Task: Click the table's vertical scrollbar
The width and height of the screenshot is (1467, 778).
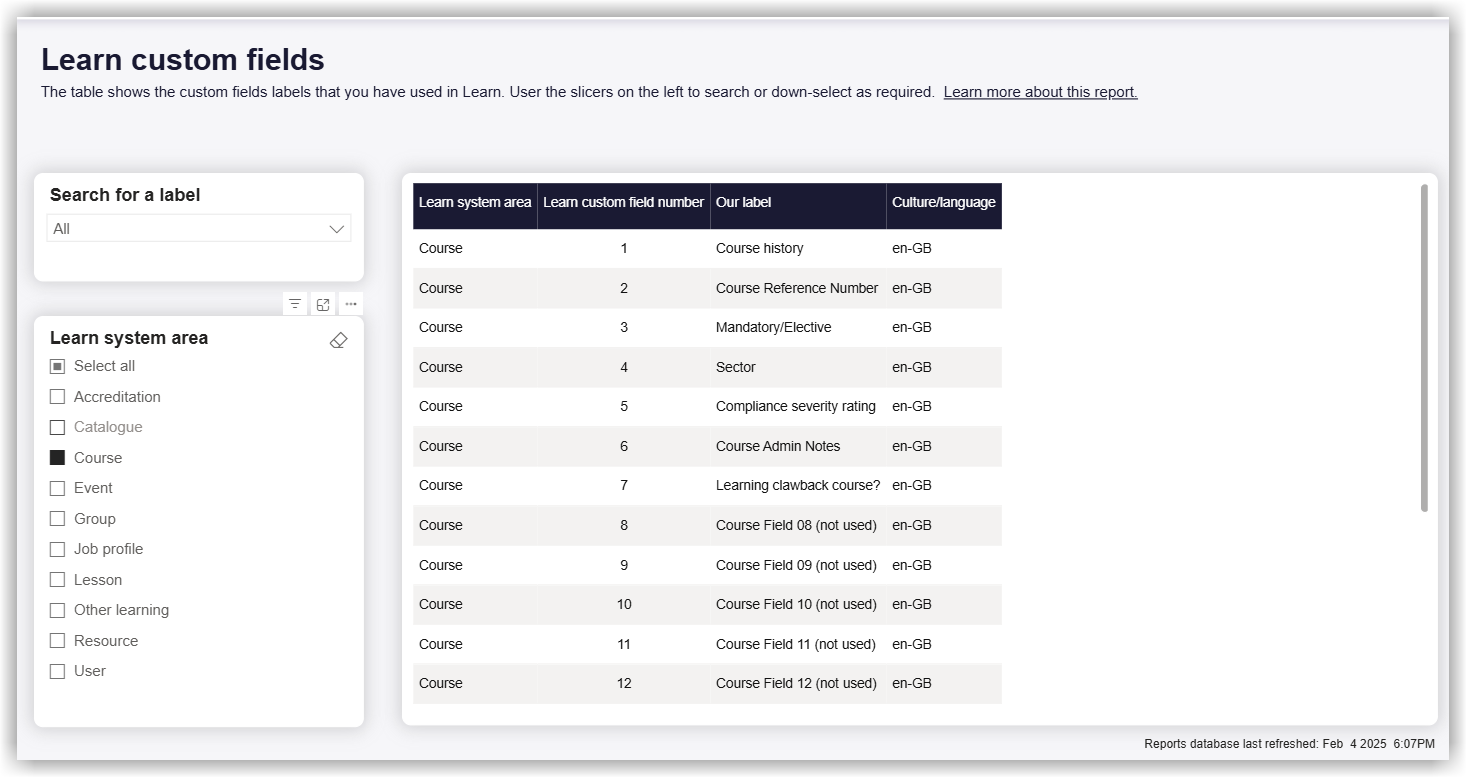Action: pyautogui.click(x=1424, y=348)
